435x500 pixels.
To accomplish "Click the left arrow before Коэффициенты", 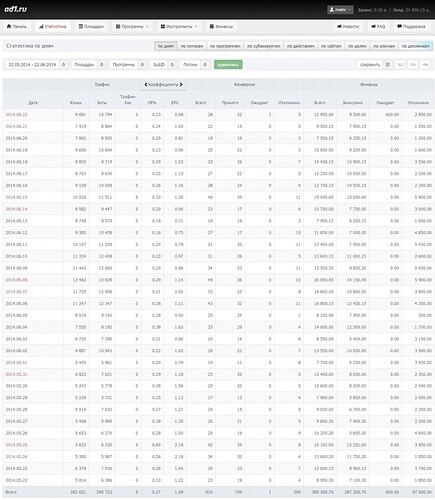I will [146, 85].
